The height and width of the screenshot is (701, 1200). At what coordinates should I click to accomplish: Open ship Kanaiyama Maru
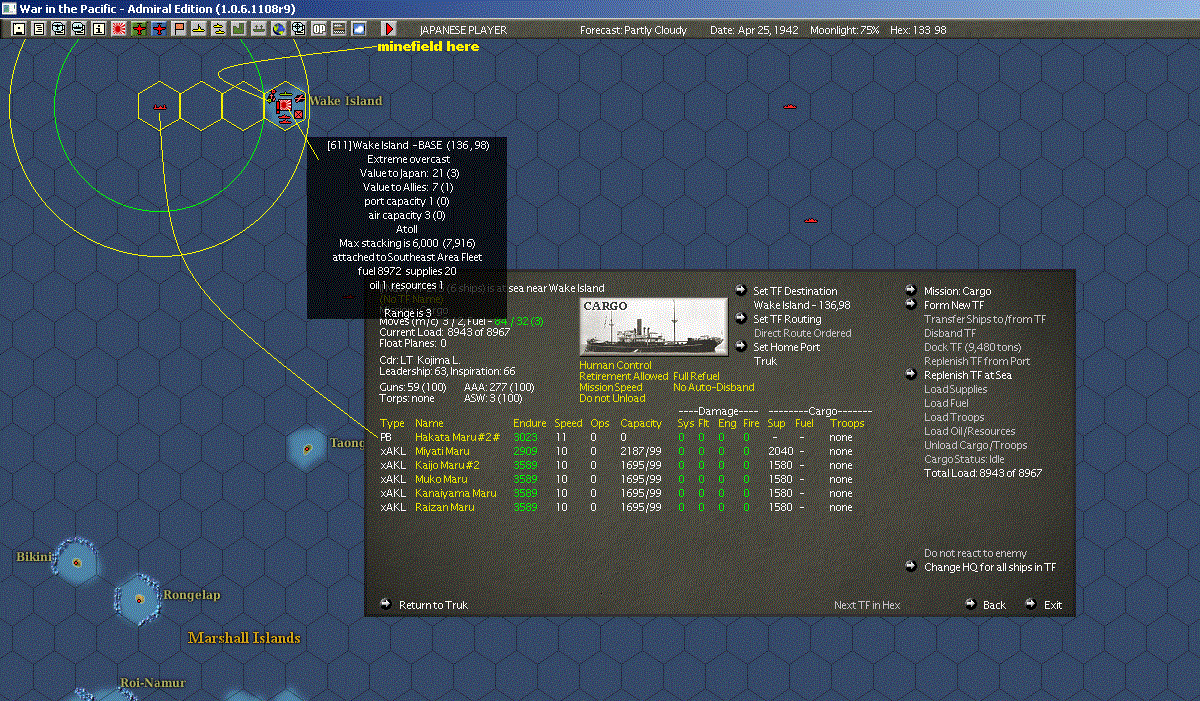pyautogui.click(x=455, y=493)
